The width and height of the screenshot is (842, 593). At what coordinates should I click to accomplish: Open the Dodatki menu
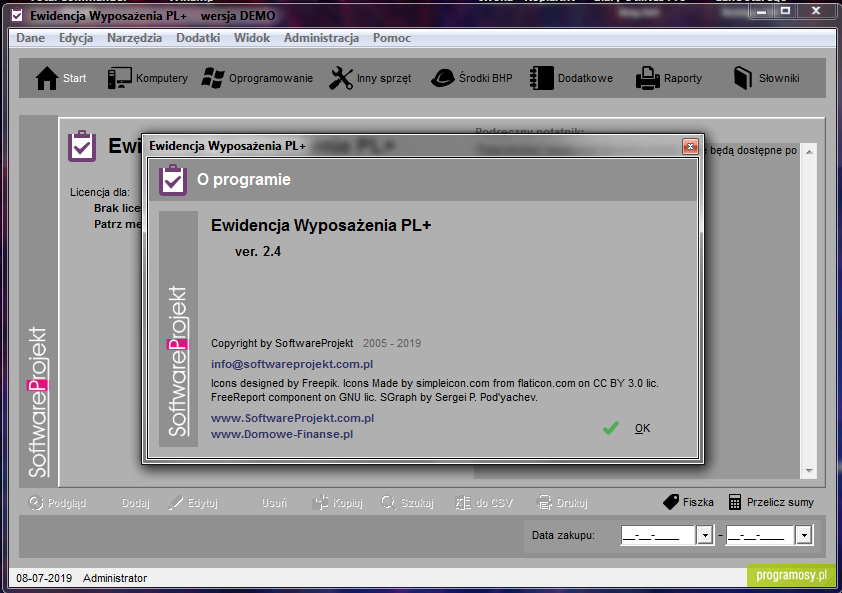[x=198, y=38]
